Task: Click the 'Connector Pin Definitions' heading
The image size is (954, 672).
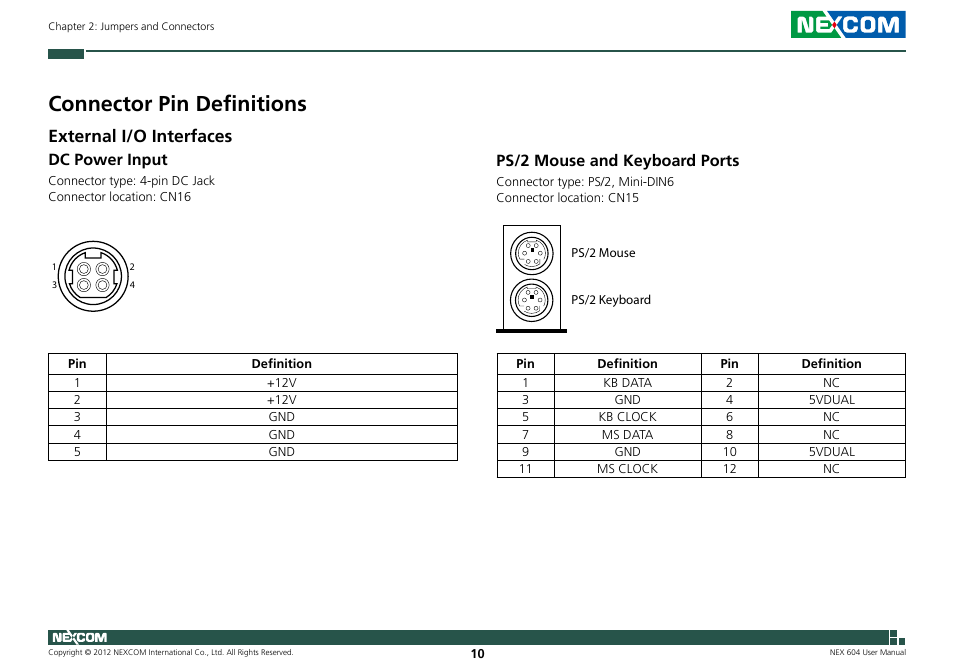Action: pos(178,103)
